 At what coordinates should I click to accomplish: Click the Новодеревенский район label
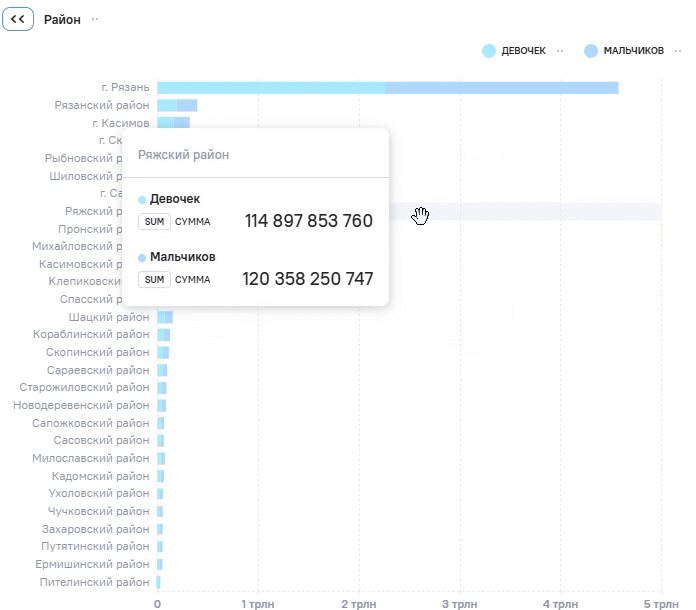(x=81, y=405)
